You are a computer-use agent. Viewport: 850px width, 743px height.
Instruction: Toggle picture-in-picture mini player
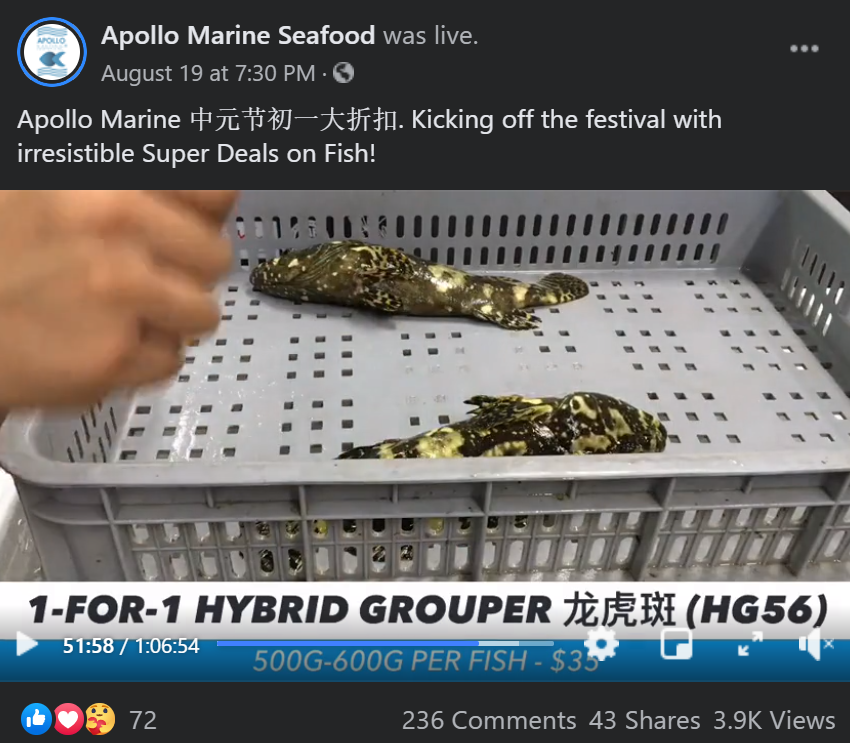676,644
